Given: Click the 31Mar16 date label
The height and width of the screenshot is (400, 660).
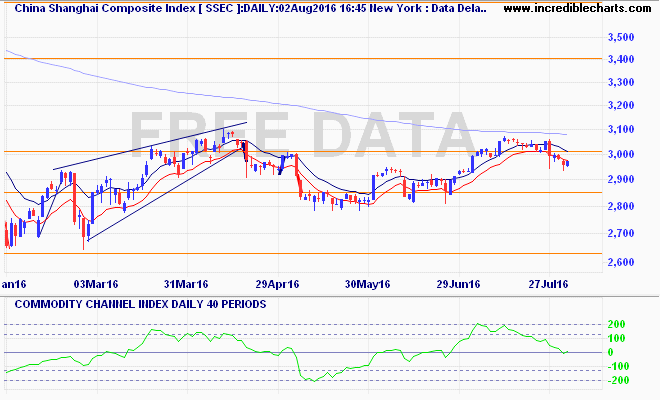Looking at the screenshot, I should pos(186,284).
